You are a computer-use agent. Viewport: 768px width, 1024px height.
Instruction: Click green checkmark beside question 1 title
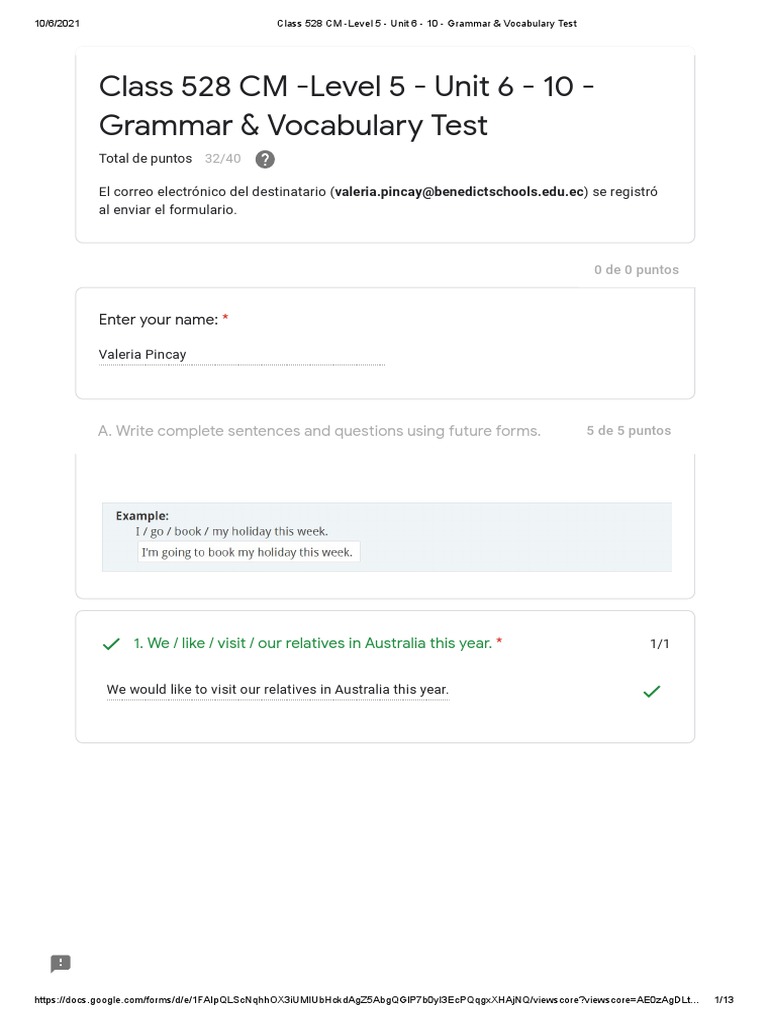[112, 644]
